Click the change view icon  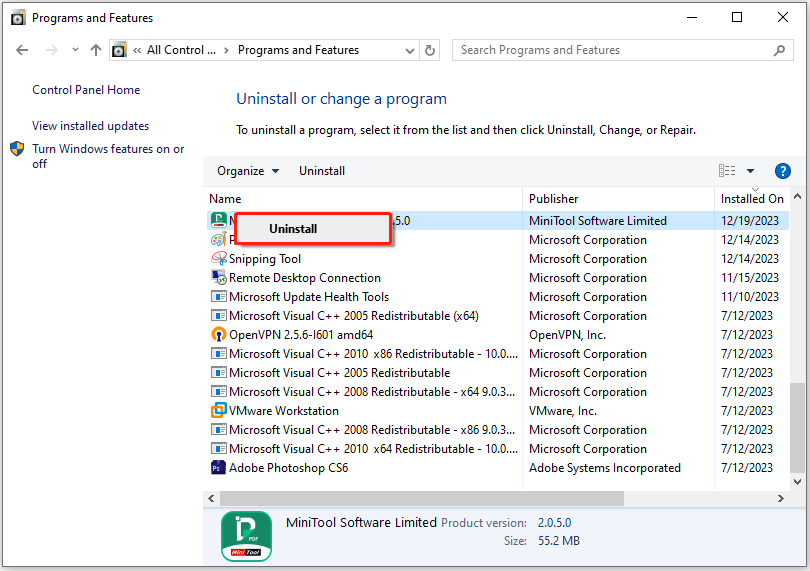click(727, 171)
